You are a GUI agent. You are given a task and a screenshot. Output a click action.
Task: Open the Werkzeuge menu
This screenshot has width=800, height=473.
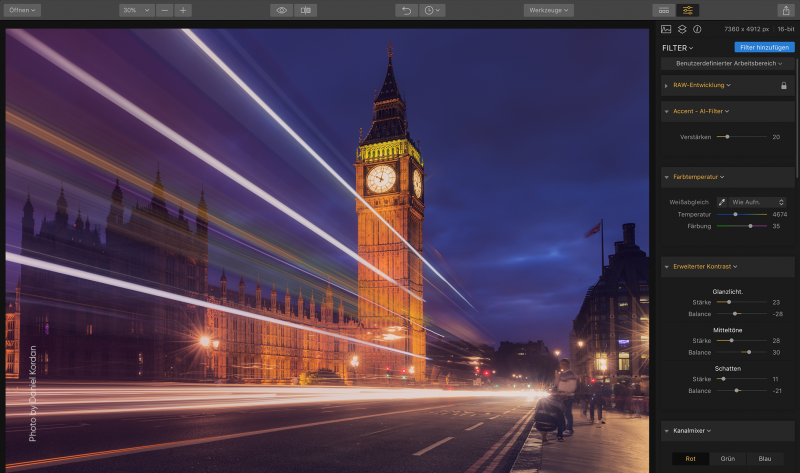click(x=548, y=10)
